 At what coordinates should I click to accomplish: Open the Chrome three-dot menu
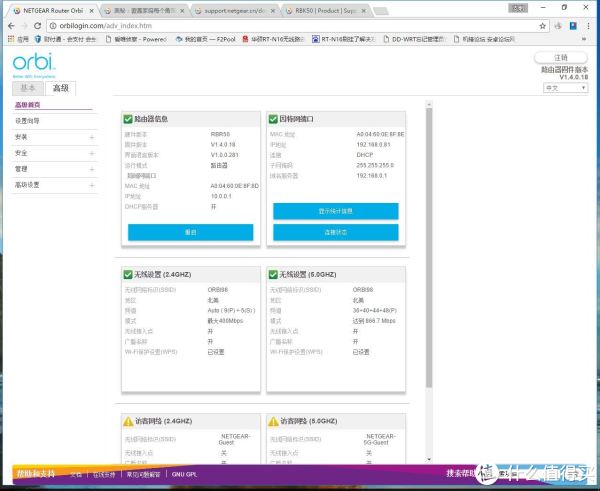pyautogui.click(x=588, y=26)
